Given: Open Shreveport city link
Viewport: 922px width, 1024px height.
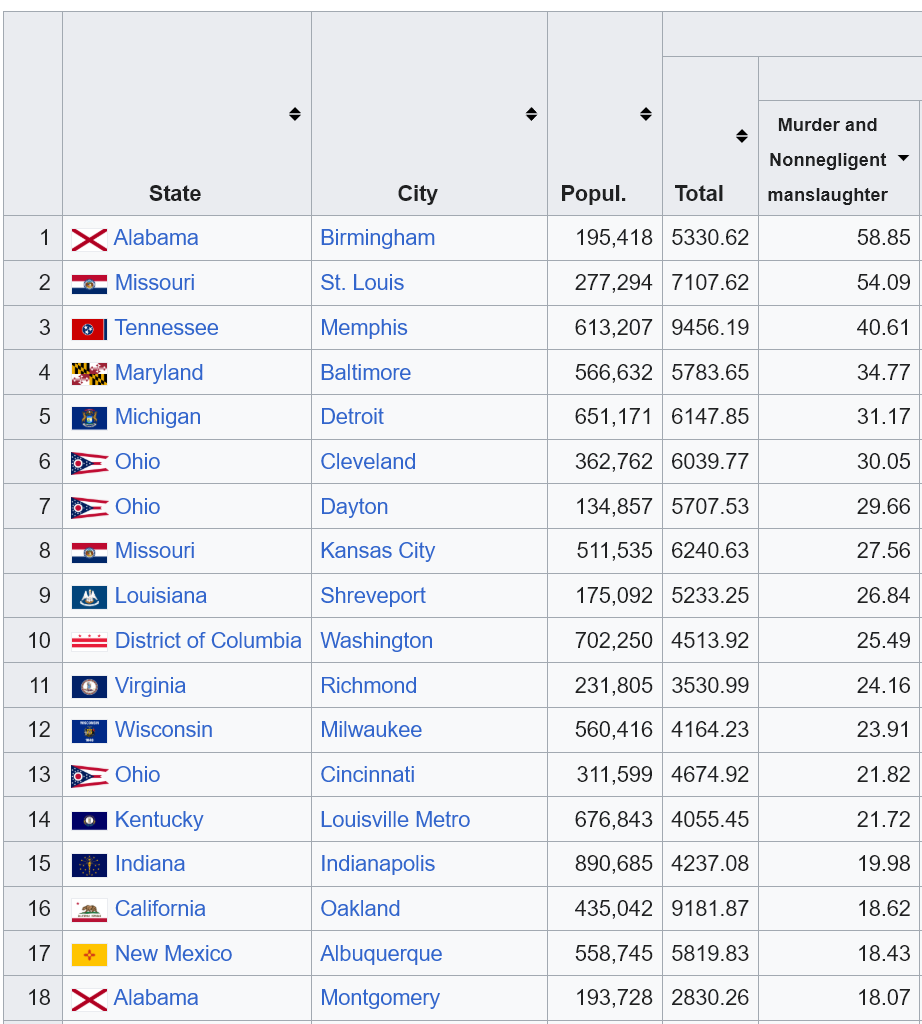Looking at the screenshot, I should (373, 596).
